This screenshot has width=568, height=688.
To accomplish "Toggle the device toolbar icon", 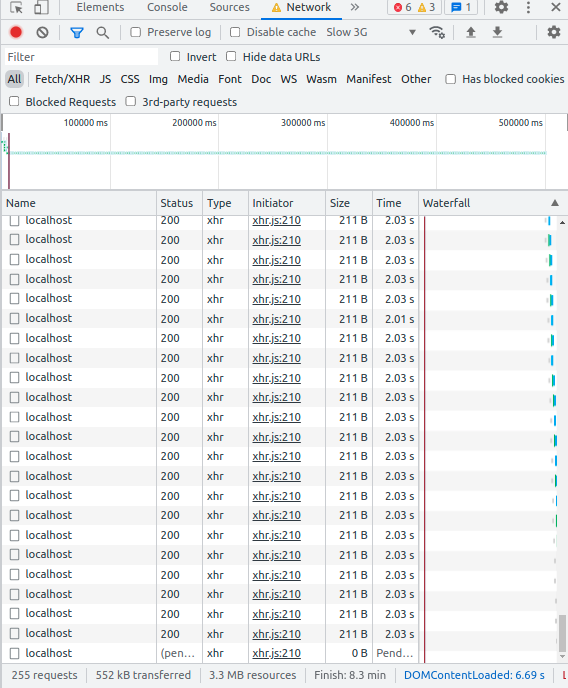I will click(41, 7).
